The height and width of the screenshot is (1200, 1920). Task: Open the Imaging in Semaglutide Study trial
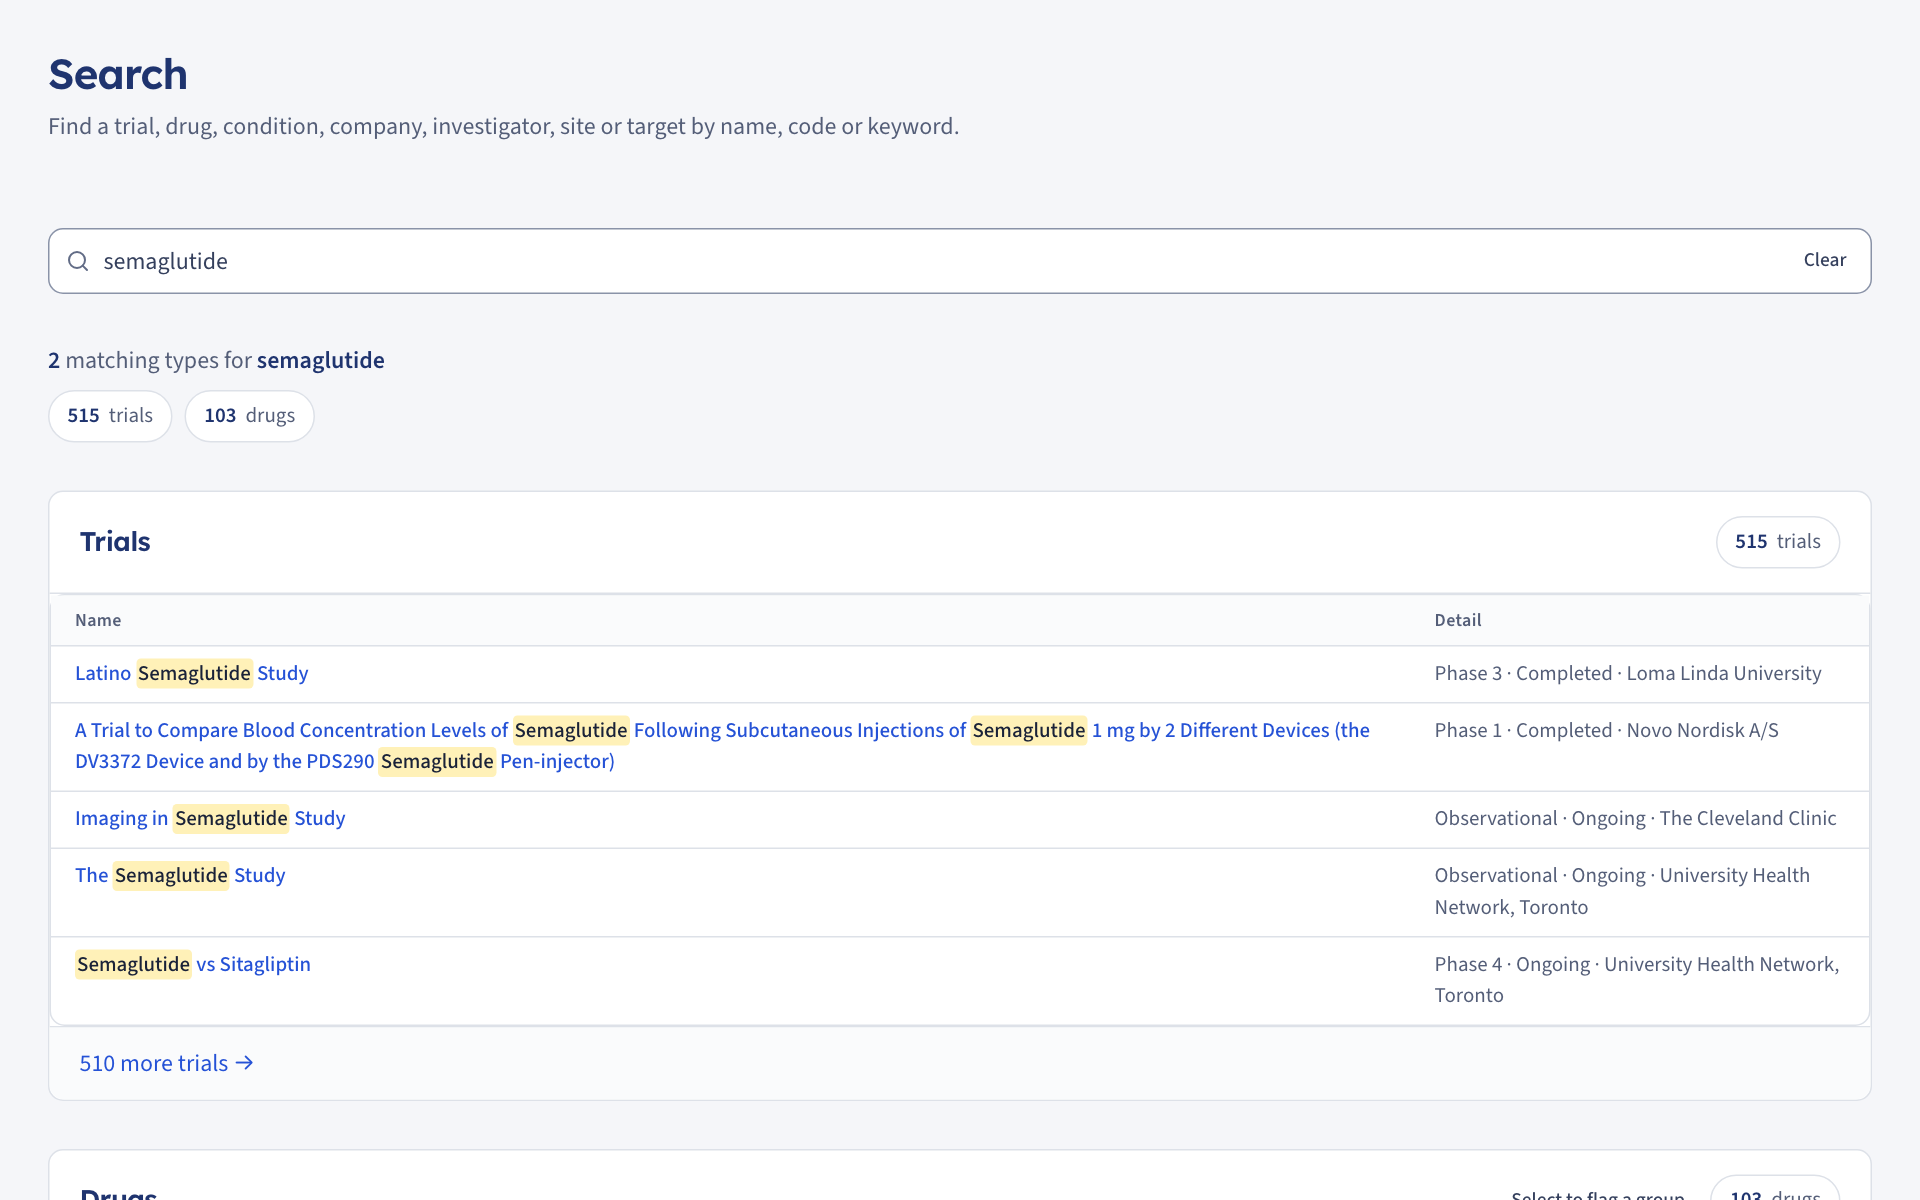pos(210,819)
